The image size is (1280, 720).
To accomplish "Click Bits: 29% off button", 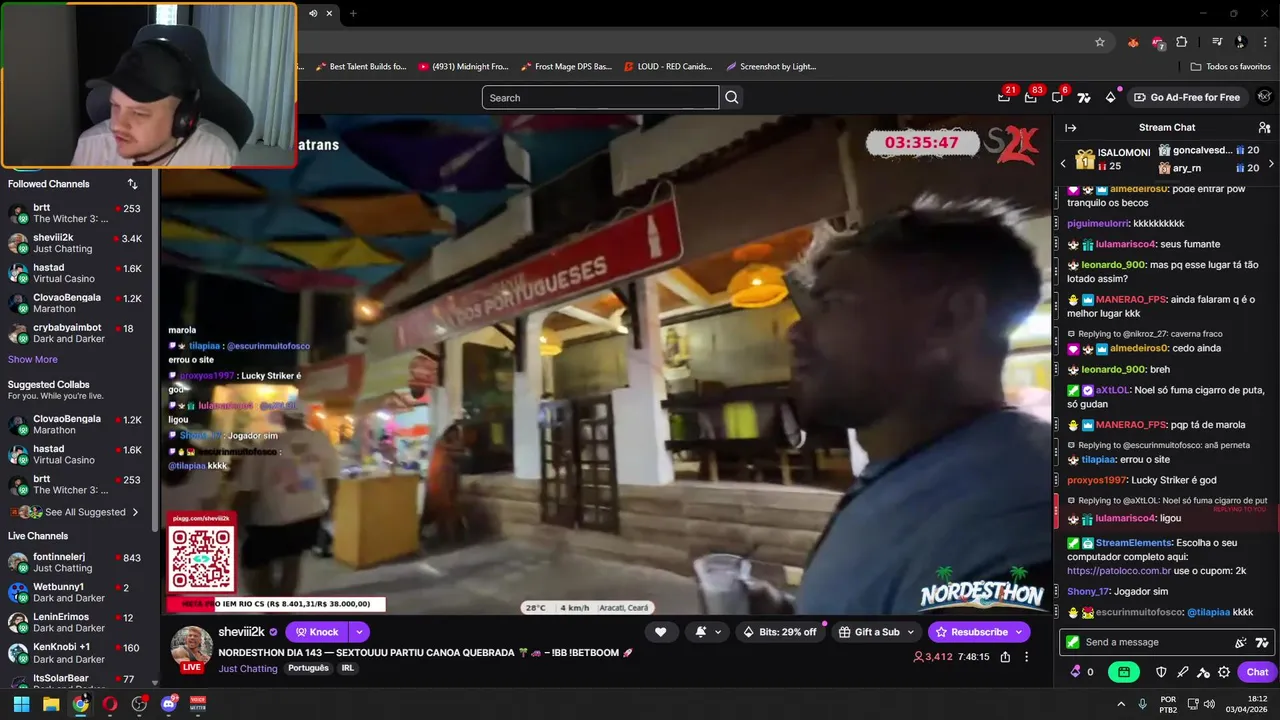I will [x=780, y=632].
